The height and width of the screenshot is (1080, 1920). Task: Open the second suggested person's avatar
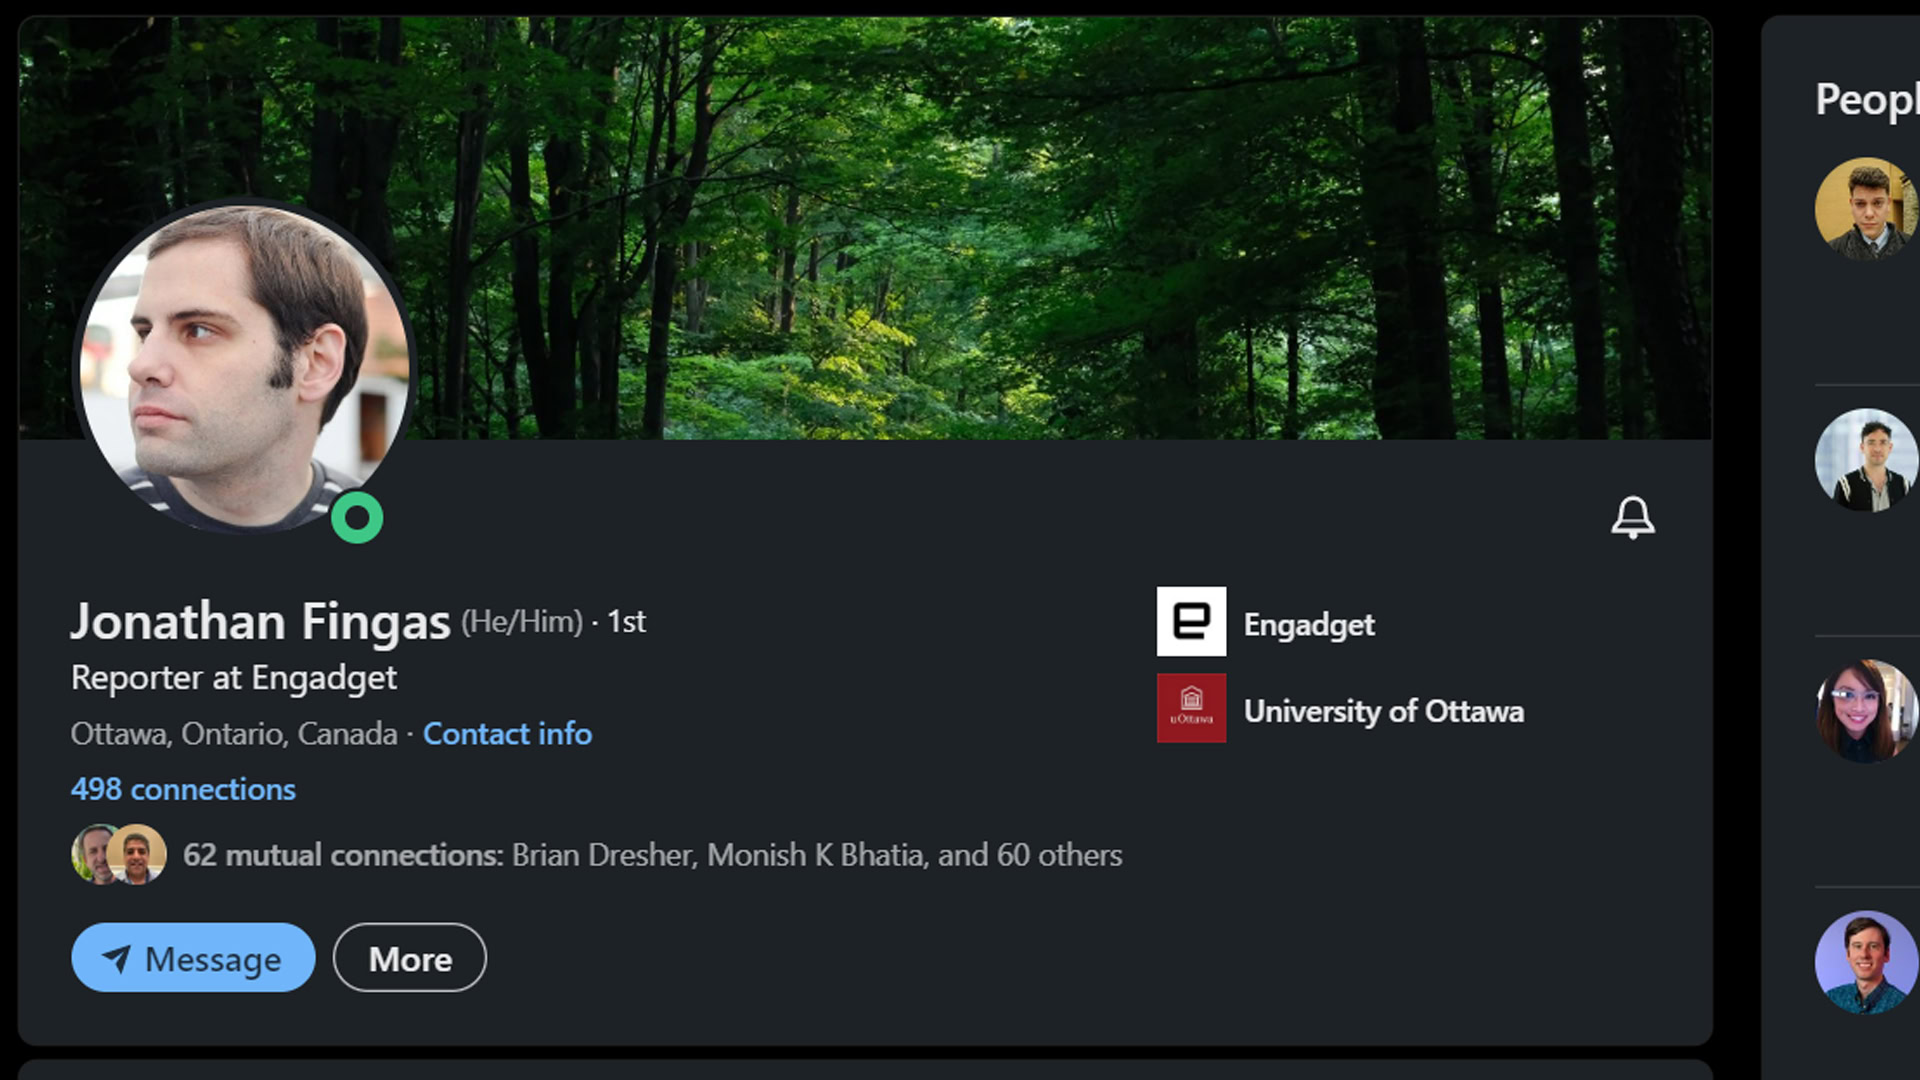1865,460
